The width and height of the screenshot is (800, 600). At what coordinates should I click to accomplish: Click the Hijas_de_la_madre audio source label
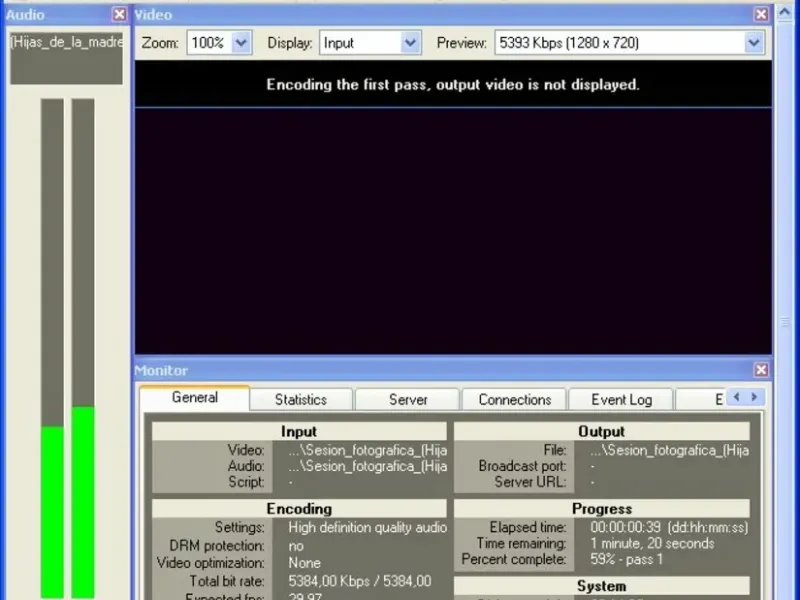pos(66,42)
